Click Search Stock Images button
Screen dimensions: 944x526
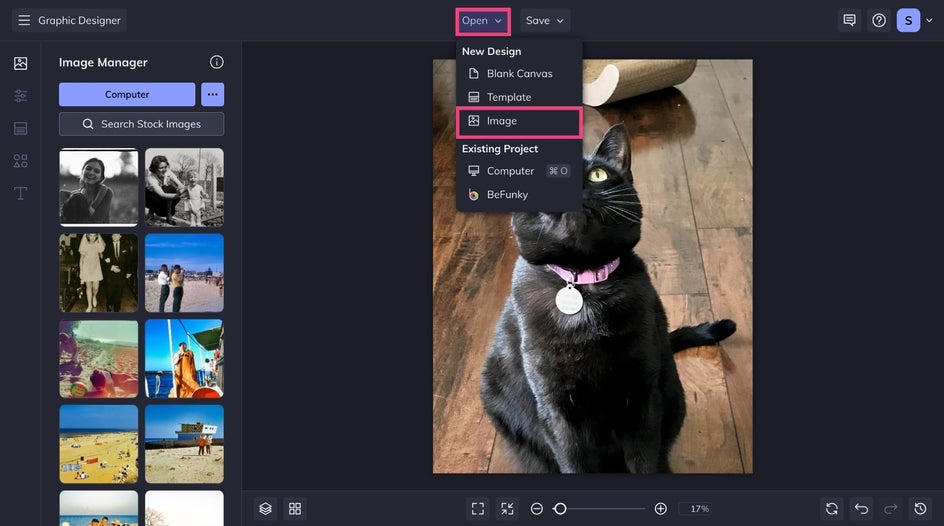click(x=141, y=124)
